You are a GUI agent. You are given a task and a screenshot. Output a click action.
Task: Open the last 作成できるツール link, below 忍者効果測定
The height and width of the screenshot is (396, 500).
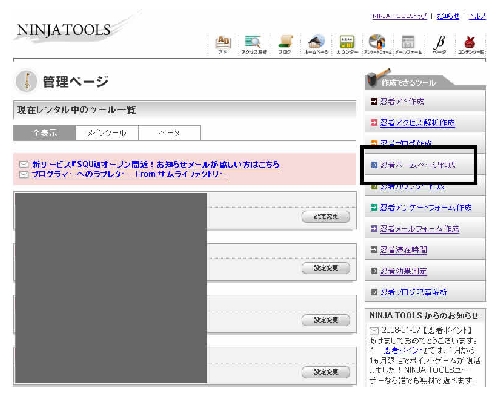click(x=414, y=292)
